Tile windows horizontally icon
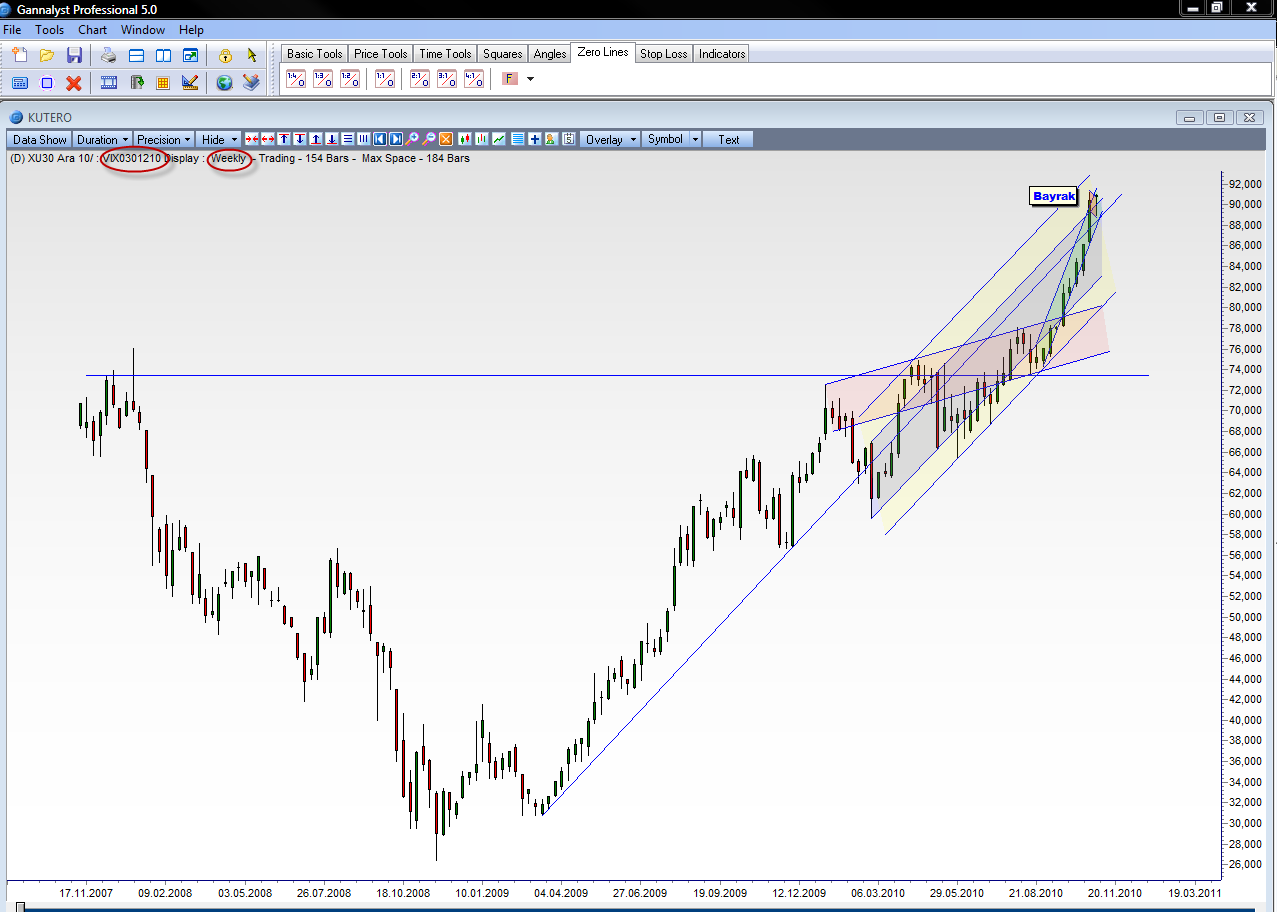Viewport: 1277px width, 912px height. coord(137,55)
